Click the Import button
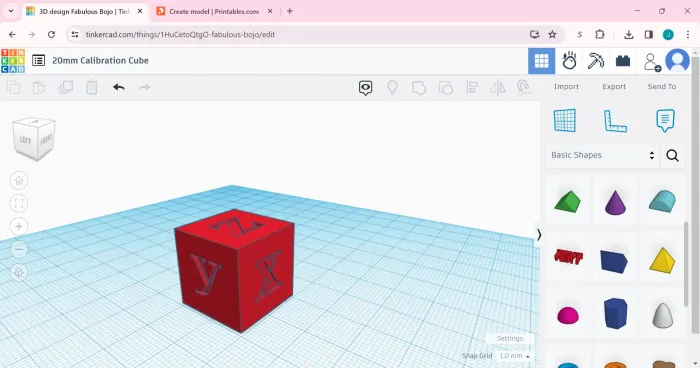 point(566,87)
